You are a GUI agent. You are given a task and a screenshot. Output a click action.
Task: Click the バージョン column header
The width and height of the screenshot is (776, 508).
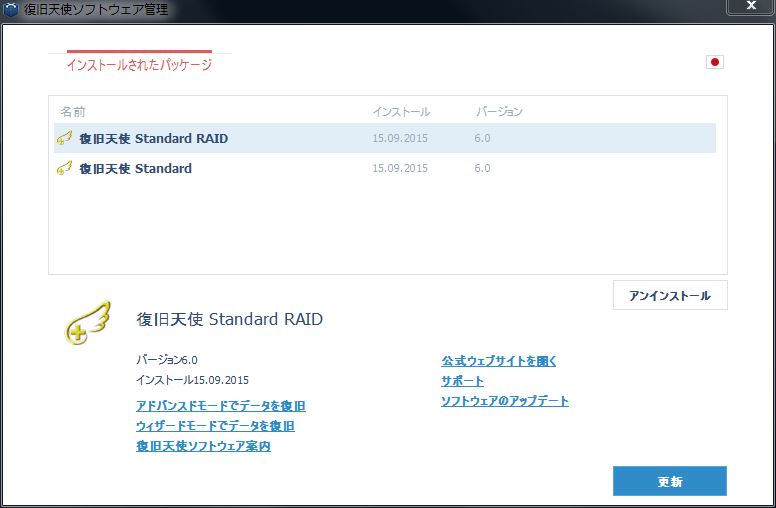pyautogui.click(x=499, y=112)
